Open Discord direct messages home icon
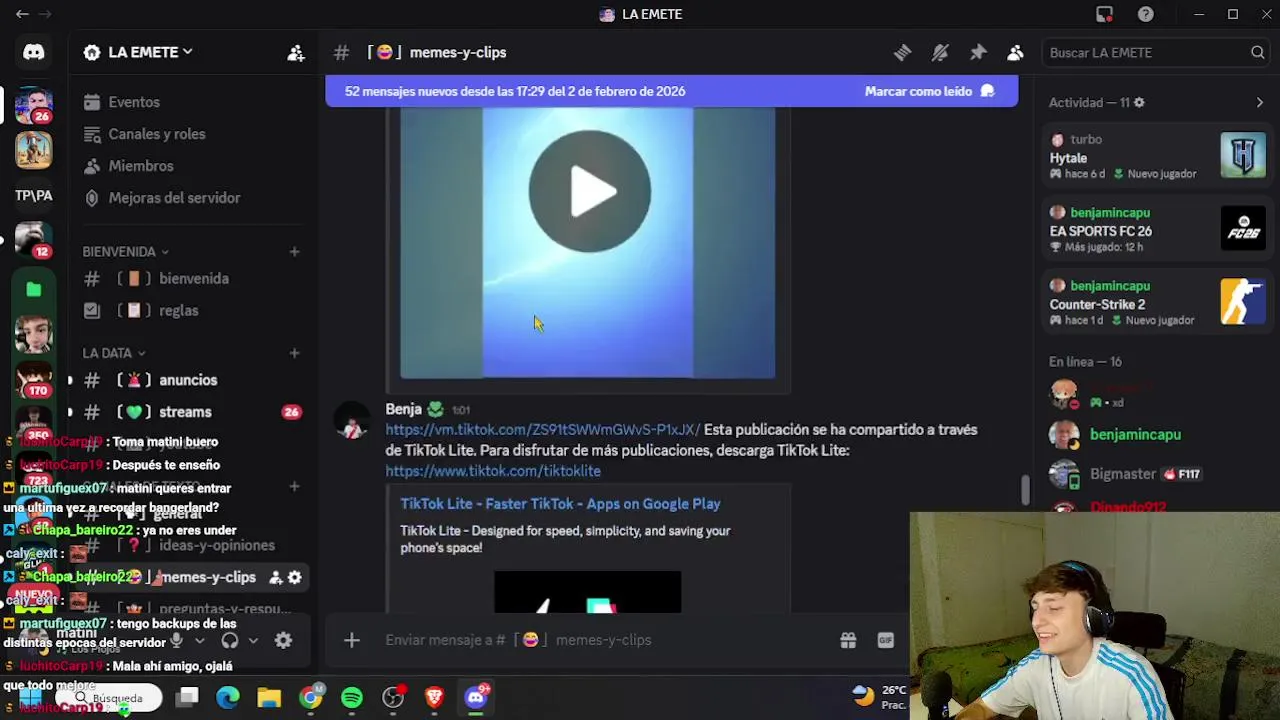The width and height of the screenshot is (1280, 720). (33, 52)
